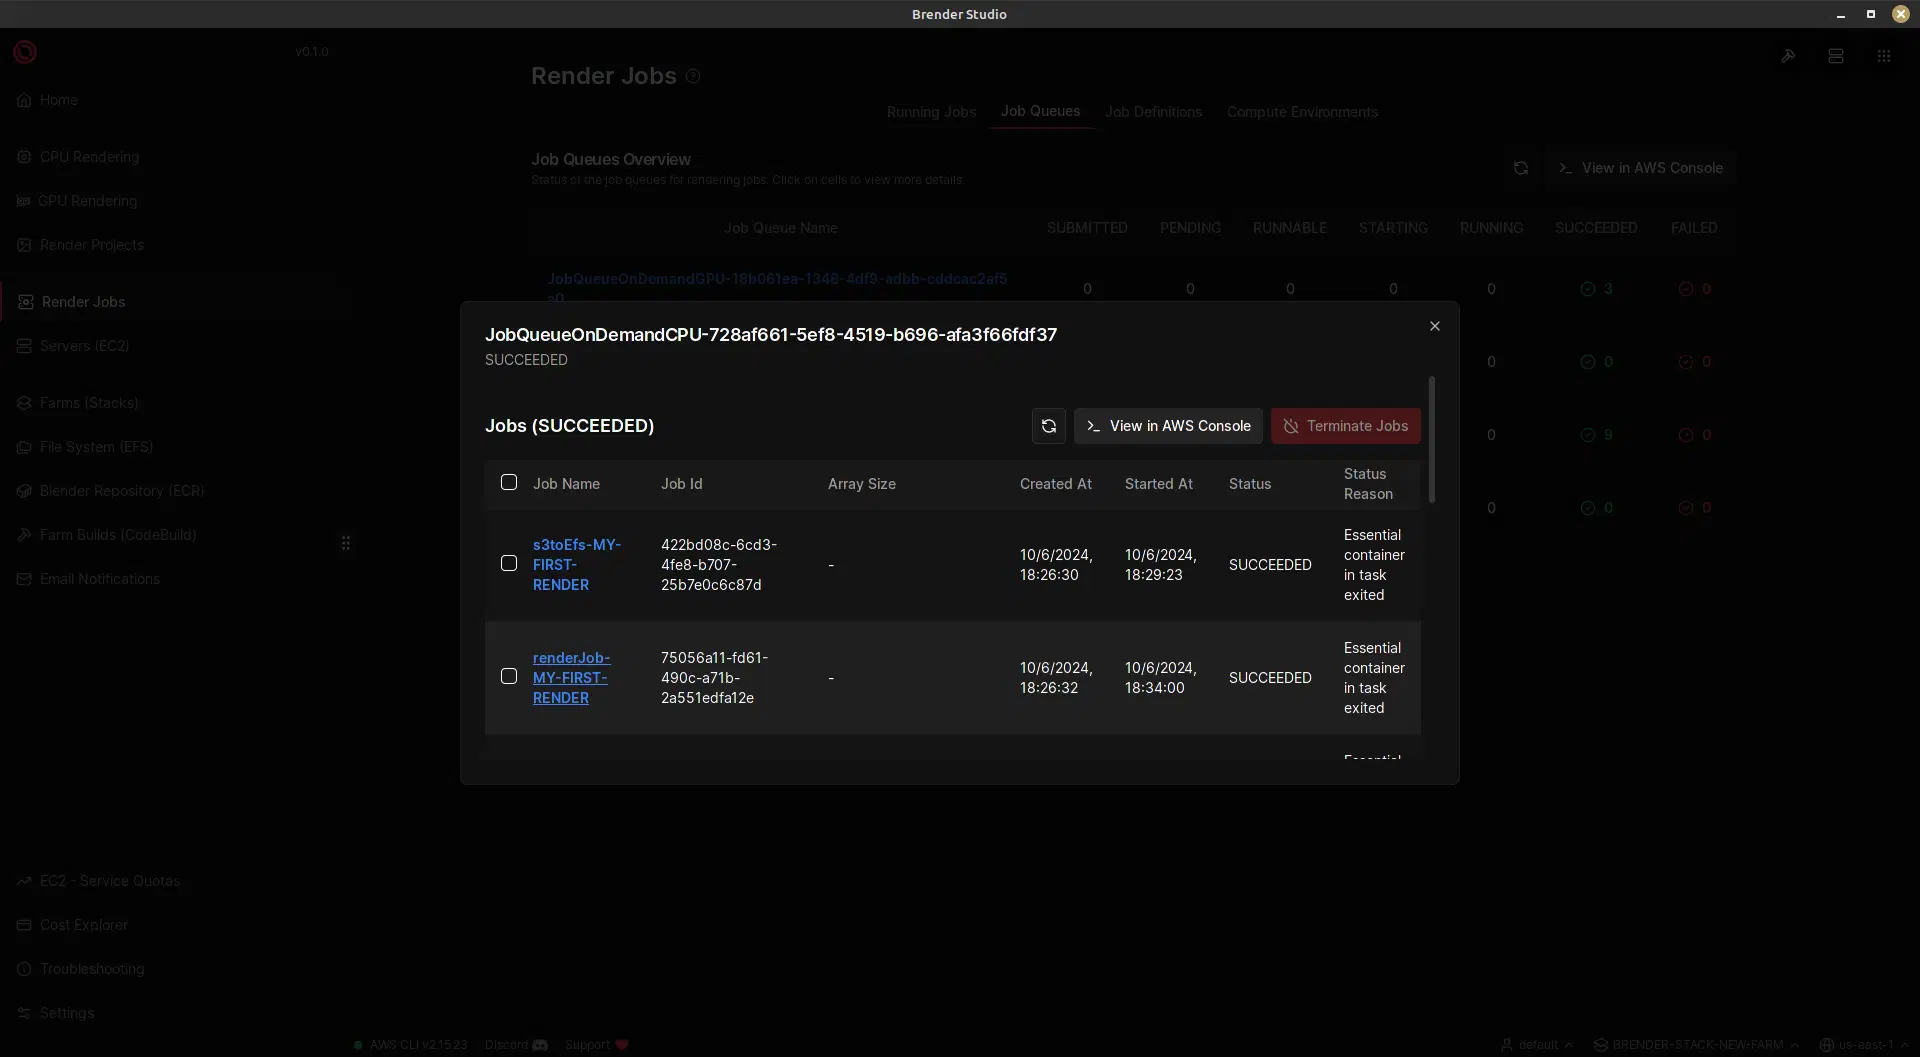Click the jobs dialog vertical scrollbar

(1432, 440)
